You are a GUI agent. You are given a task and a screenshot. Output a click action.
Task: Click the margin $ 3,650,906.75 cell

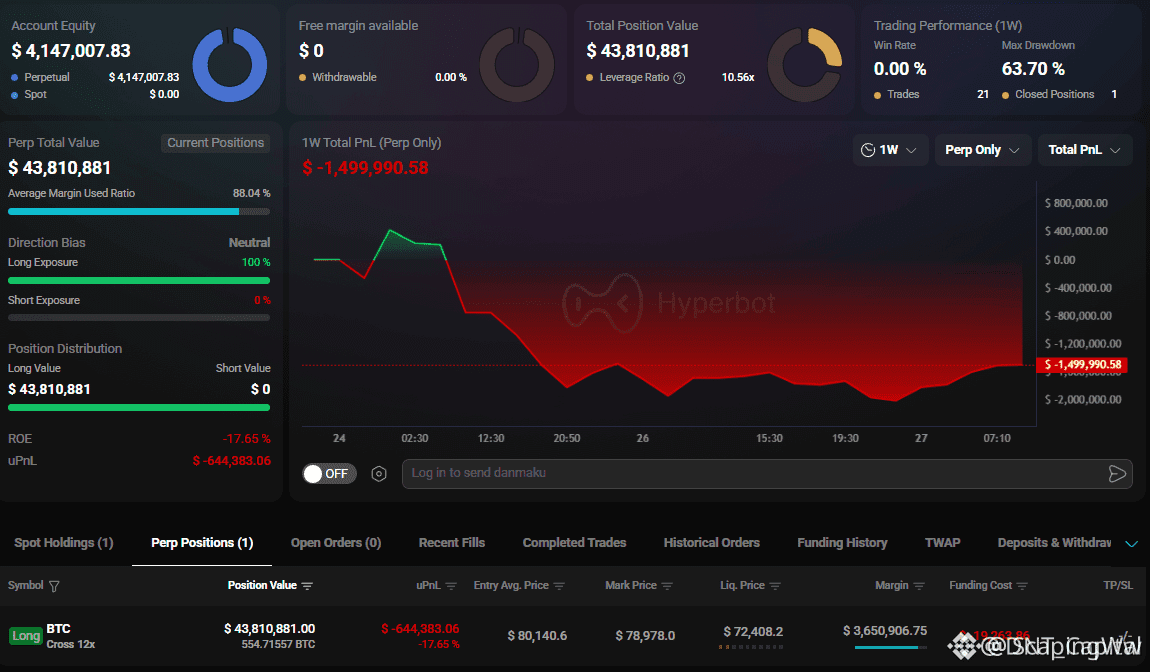pyautogui.click(x=885, y=631)
